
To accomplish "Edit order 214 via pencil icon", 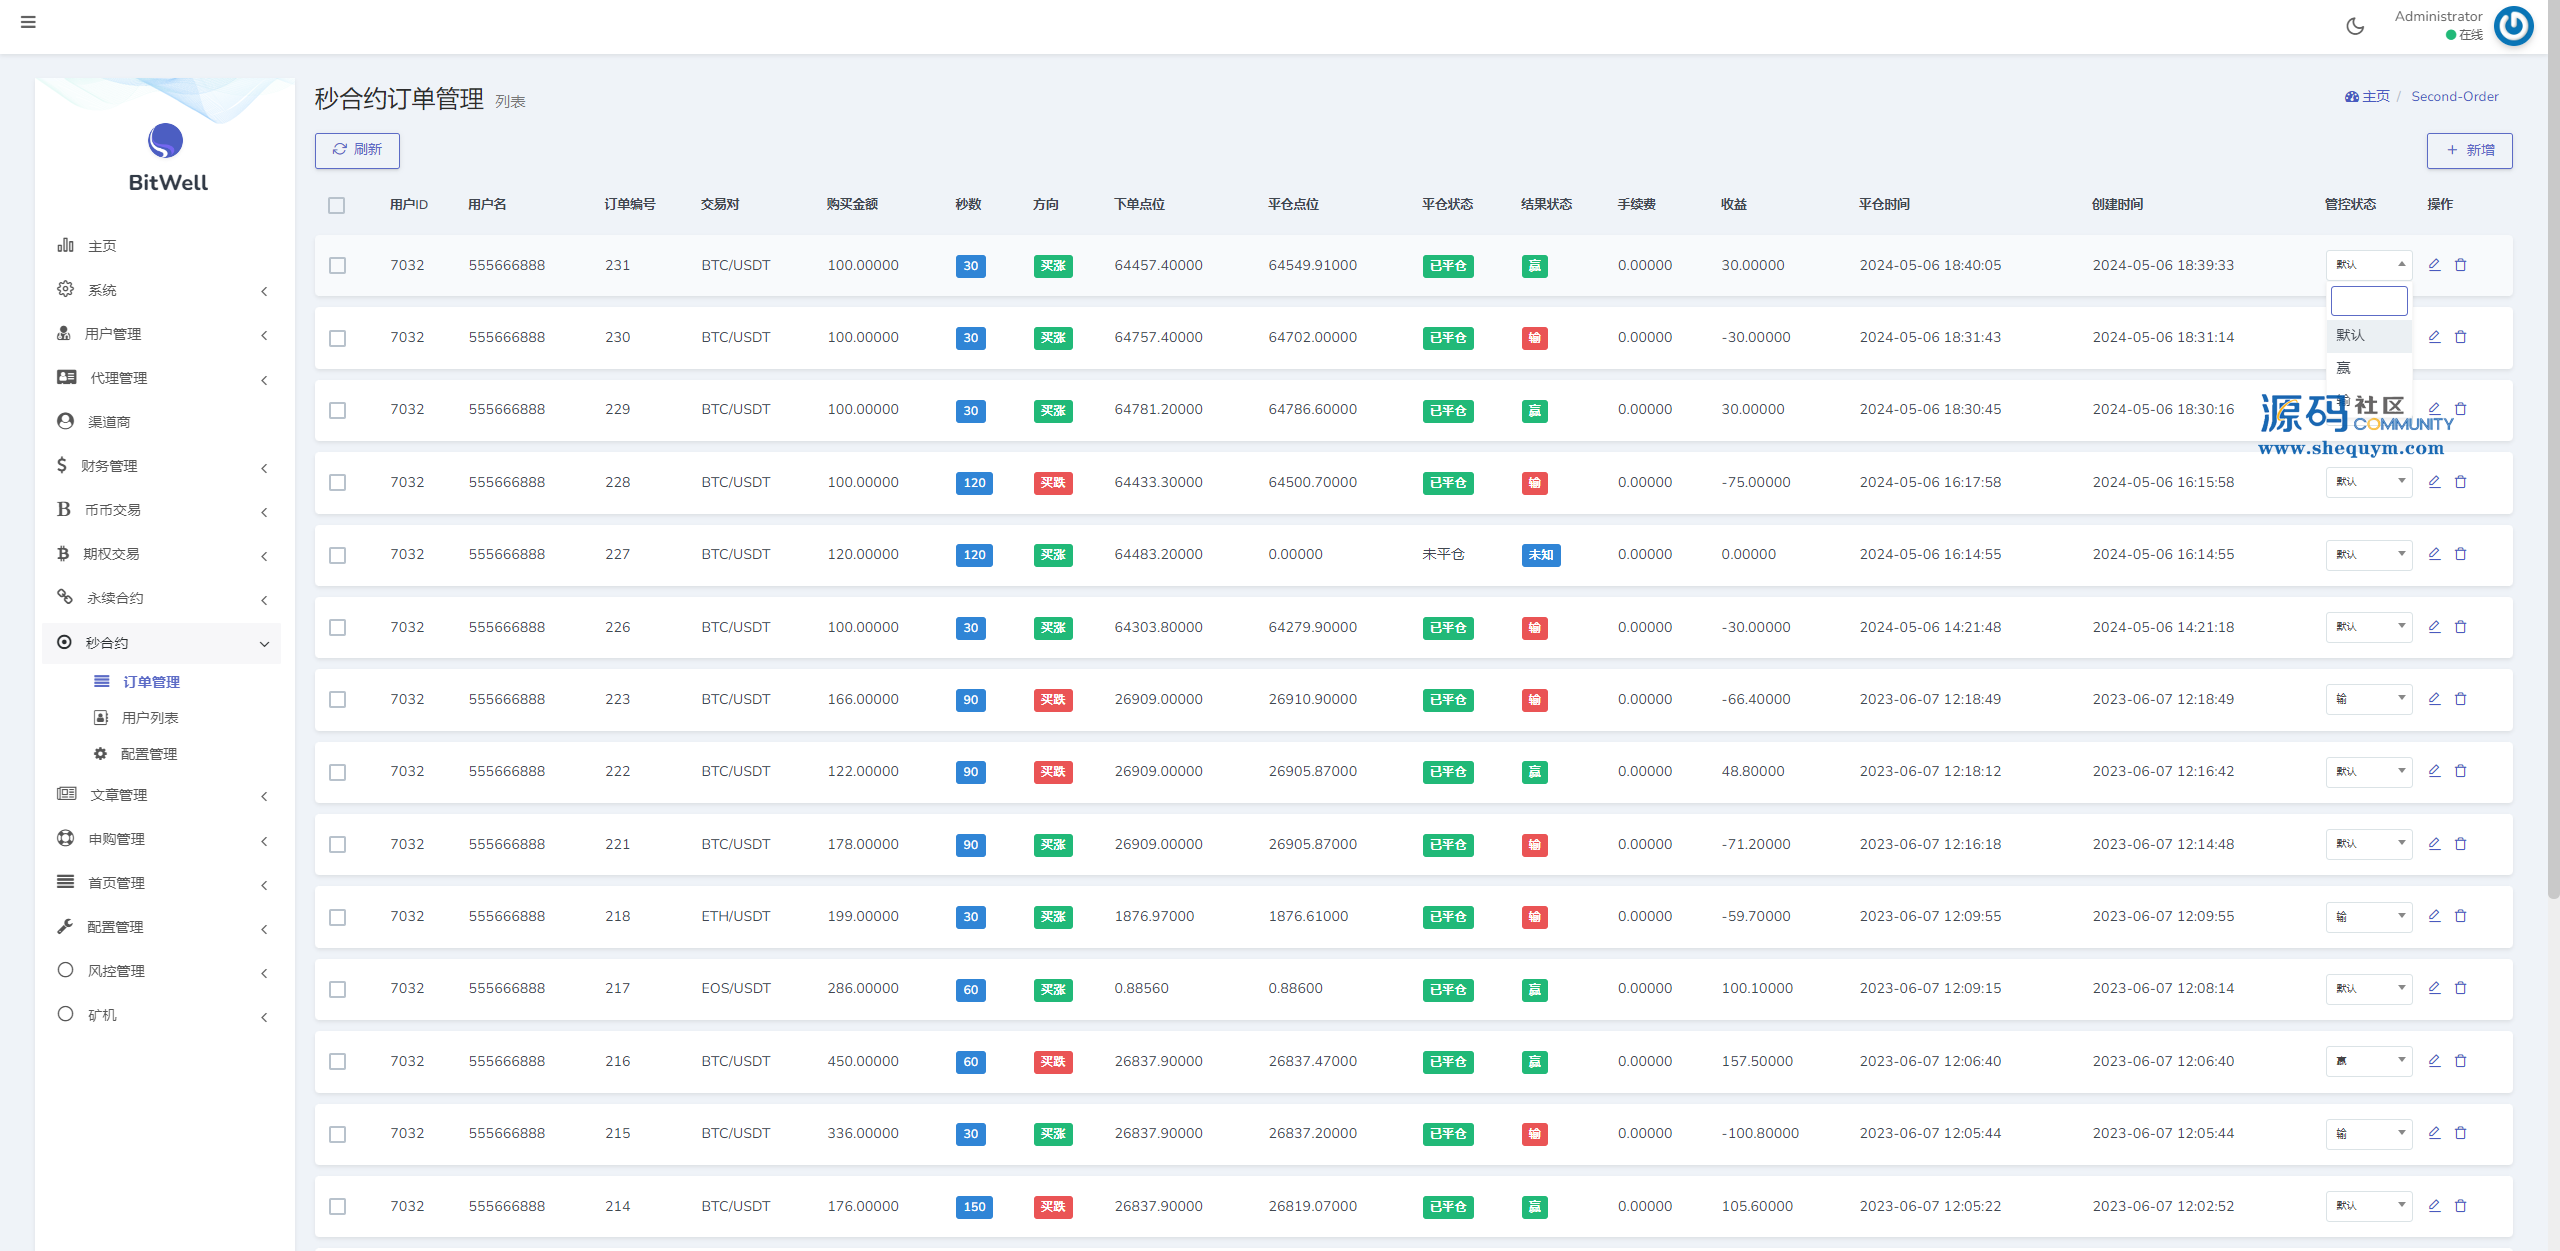I will [2435, 1206].
